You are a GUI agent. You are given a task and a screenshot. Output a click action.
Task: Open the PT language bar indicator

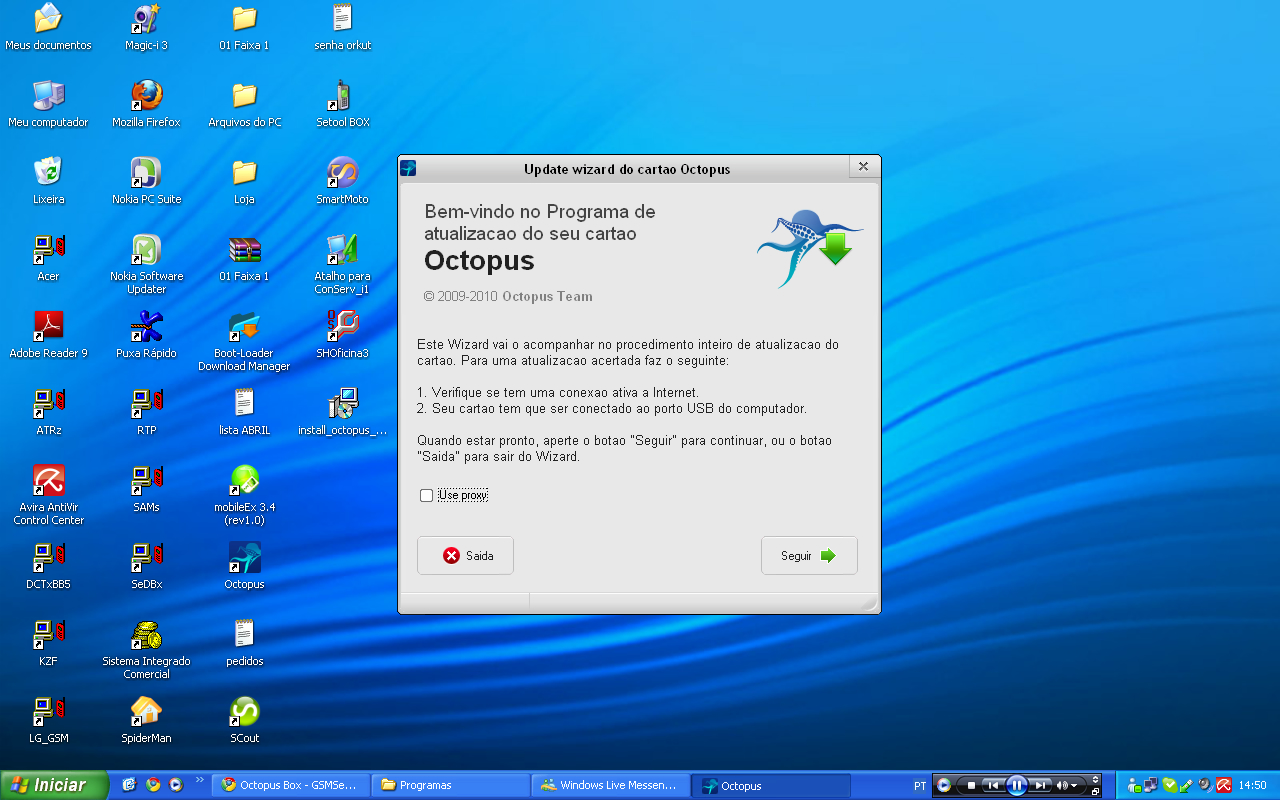pyautogui.click(x=920, y=786)
